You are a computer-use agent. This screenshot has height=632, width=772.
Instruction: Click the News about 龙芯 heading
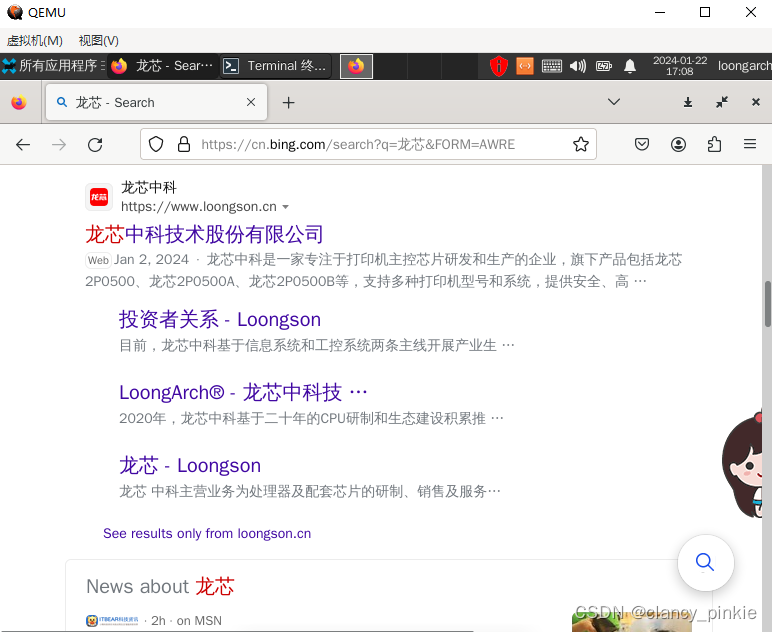160,586
